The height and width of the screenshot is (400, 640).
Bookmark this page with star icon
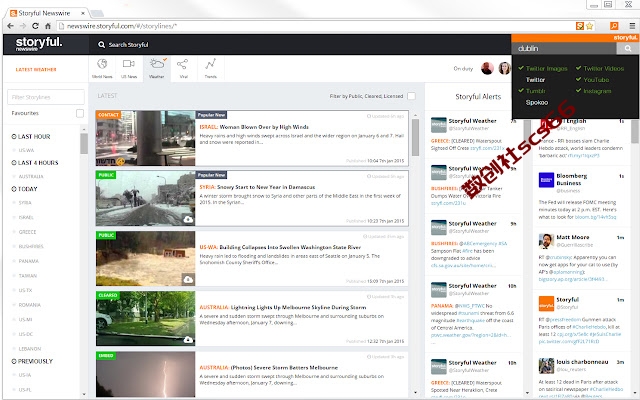(x=589, y=26)
